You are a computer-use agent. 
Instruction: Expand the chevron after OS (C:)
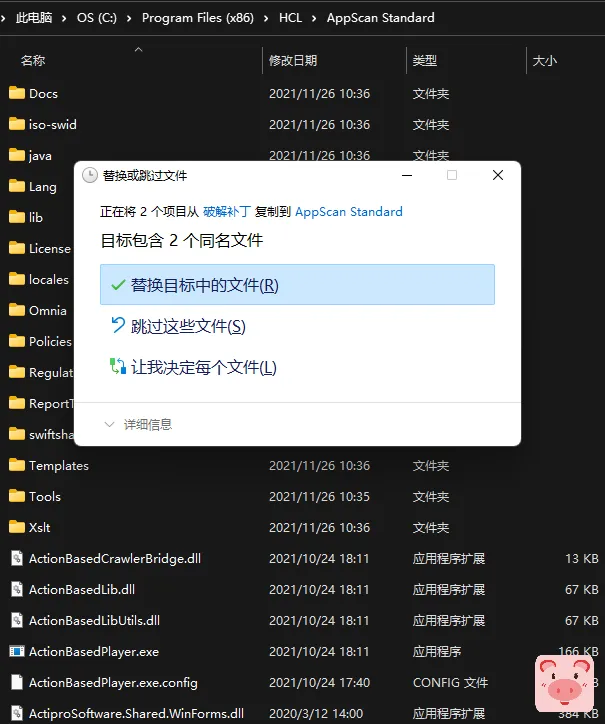(x=129, y=18)
